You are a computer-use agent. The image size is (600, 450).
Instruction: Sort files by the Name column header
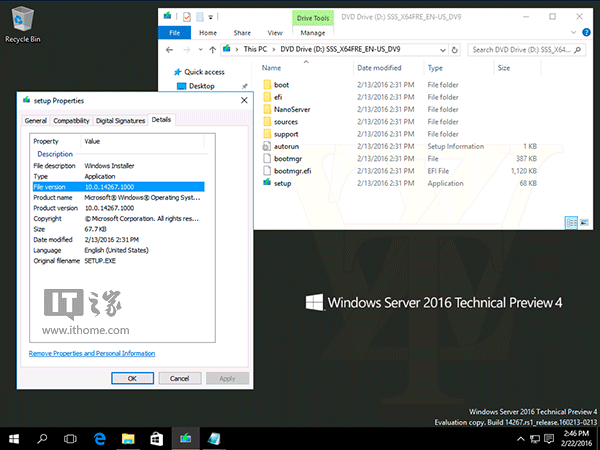[x=271, y=68]
